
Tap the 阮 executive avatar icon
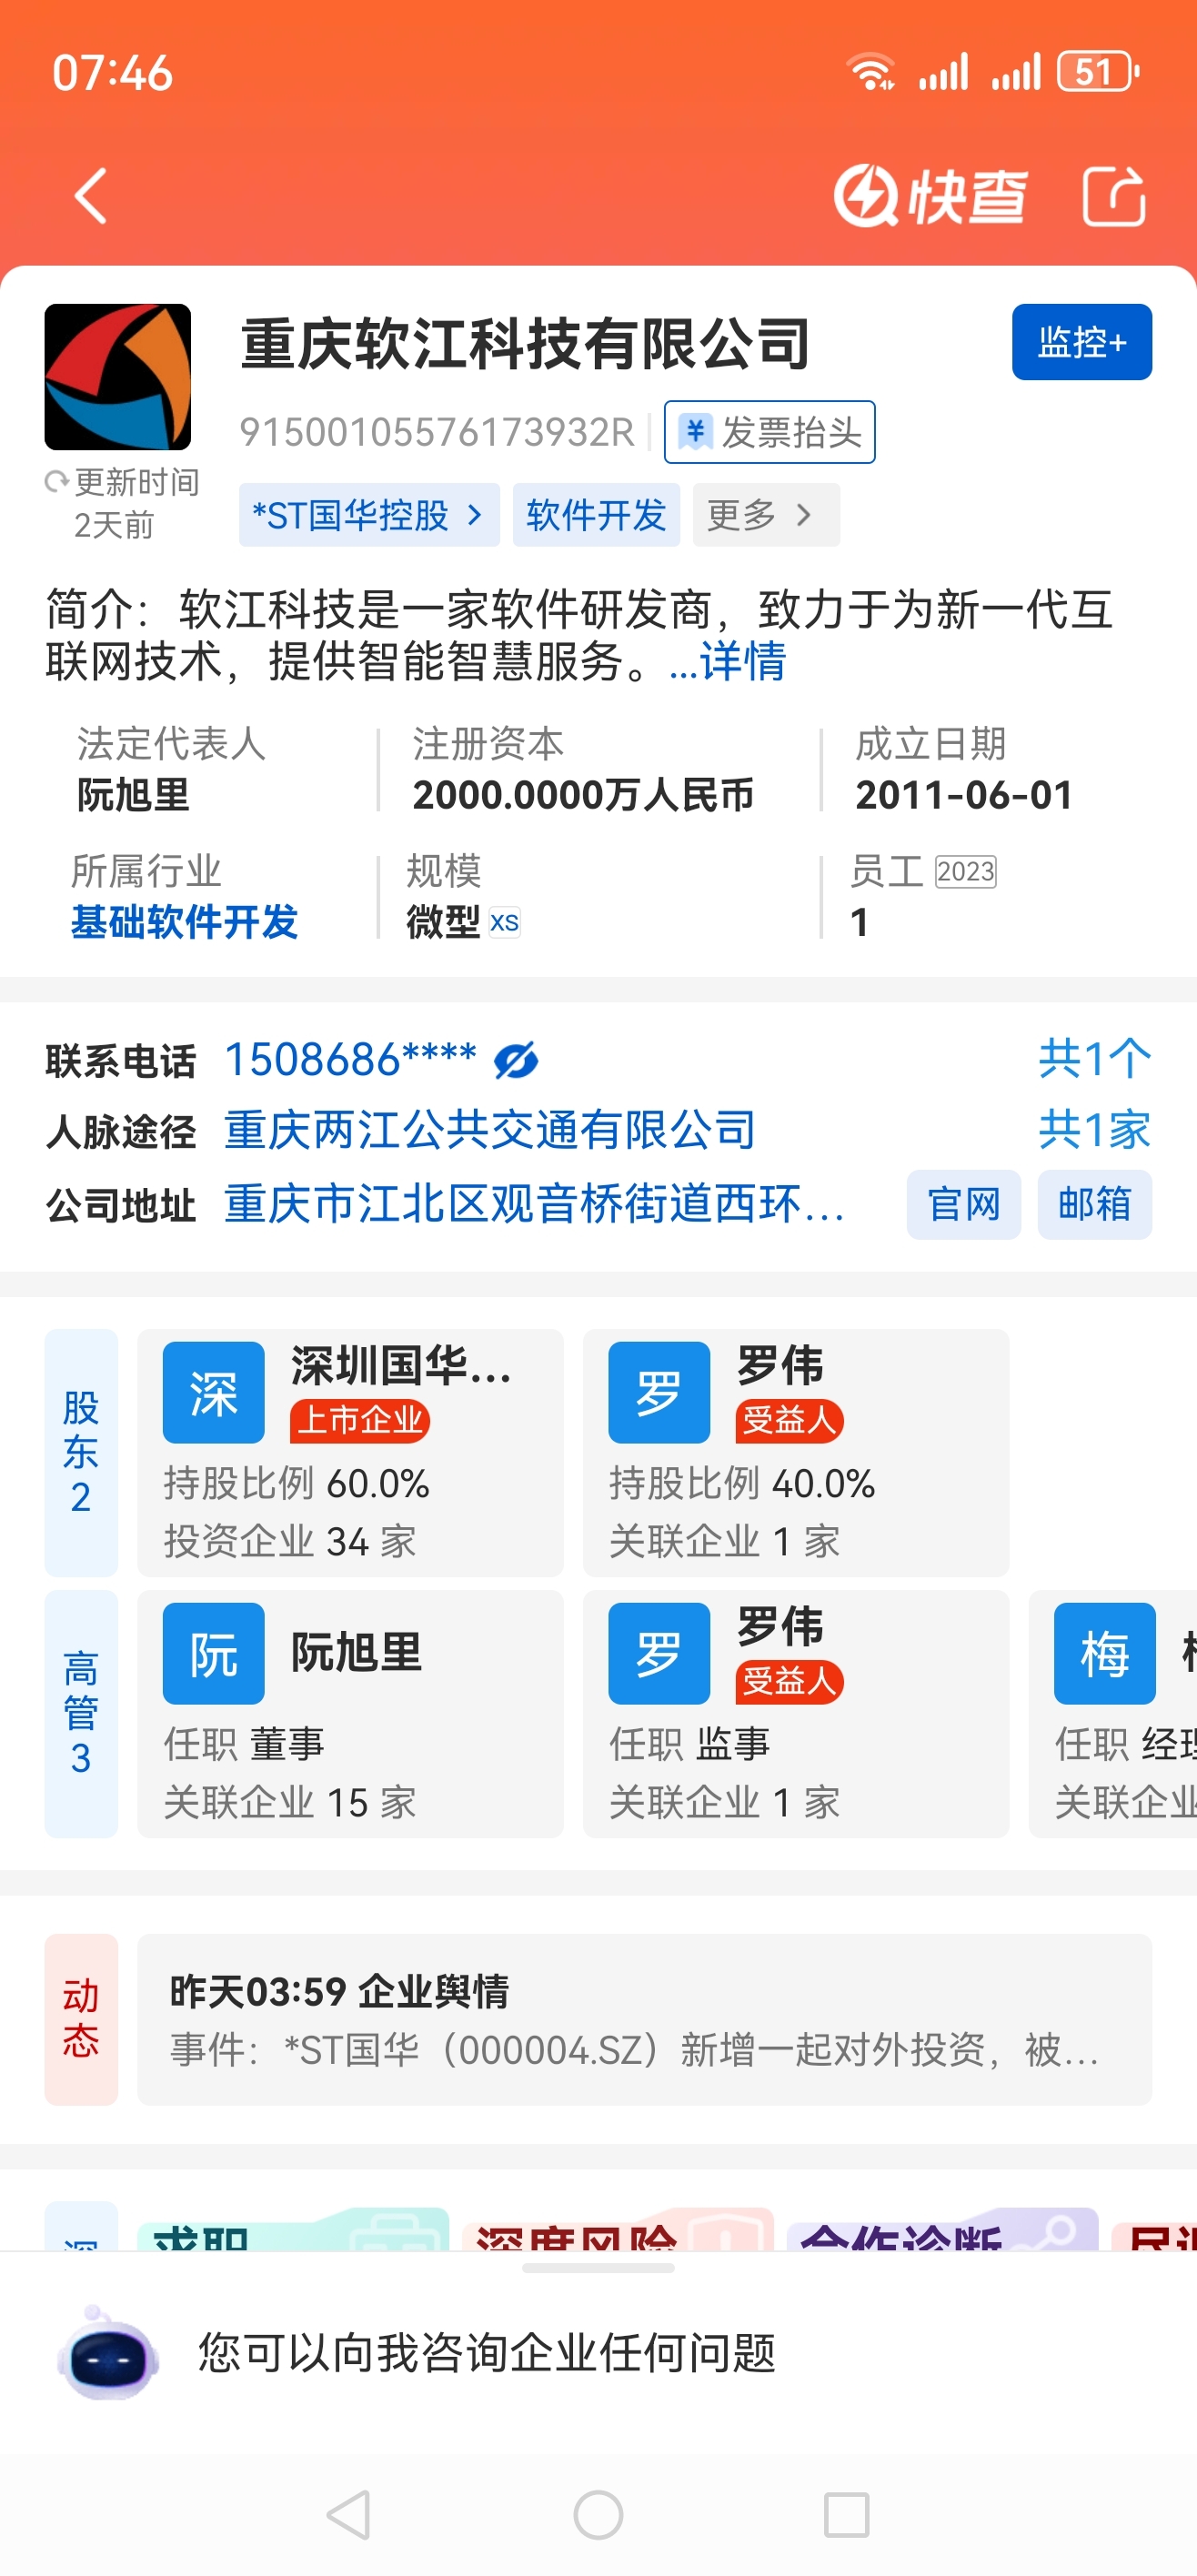tap(214, 1653)
